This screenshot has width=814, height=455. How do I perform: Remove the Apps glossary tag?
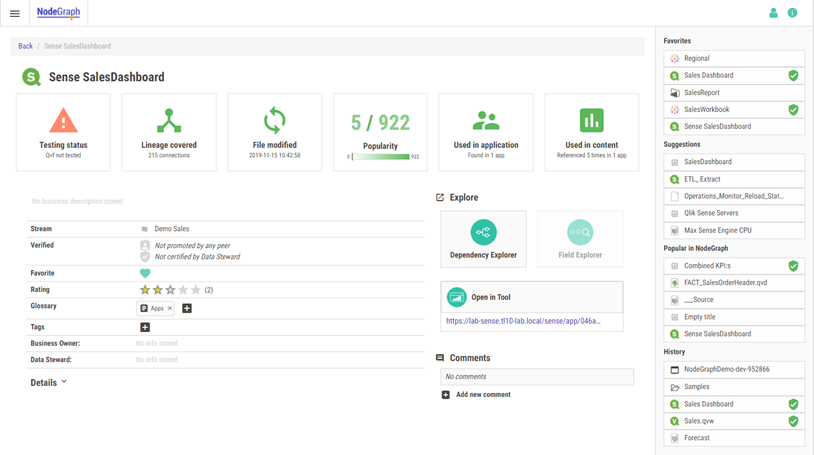click(170, 308)
